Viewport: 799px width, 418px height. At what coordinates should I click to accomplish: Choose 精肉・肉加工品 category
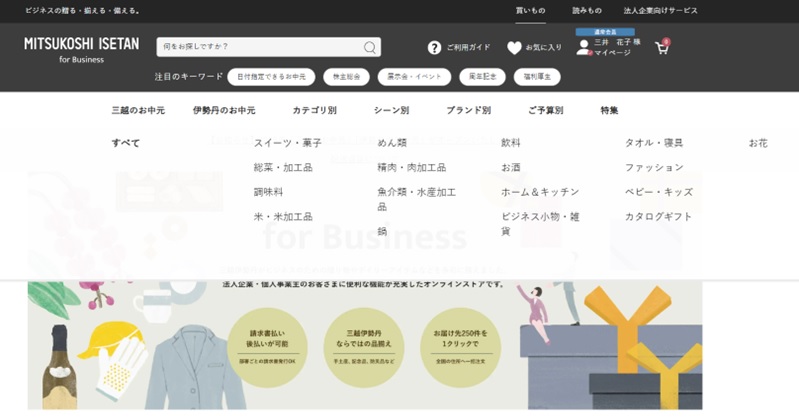pyautogui.click(x=412, y=168)
